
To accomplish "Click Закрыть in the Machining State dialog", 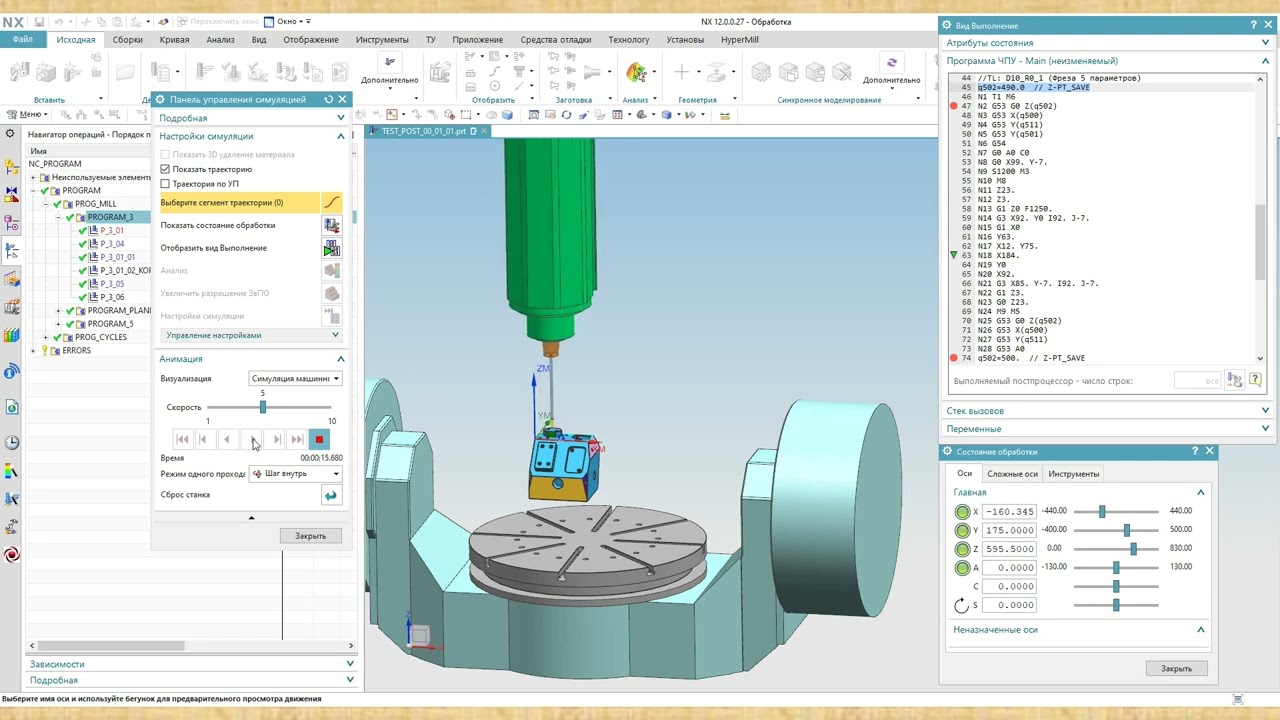I will point(1176,668).
